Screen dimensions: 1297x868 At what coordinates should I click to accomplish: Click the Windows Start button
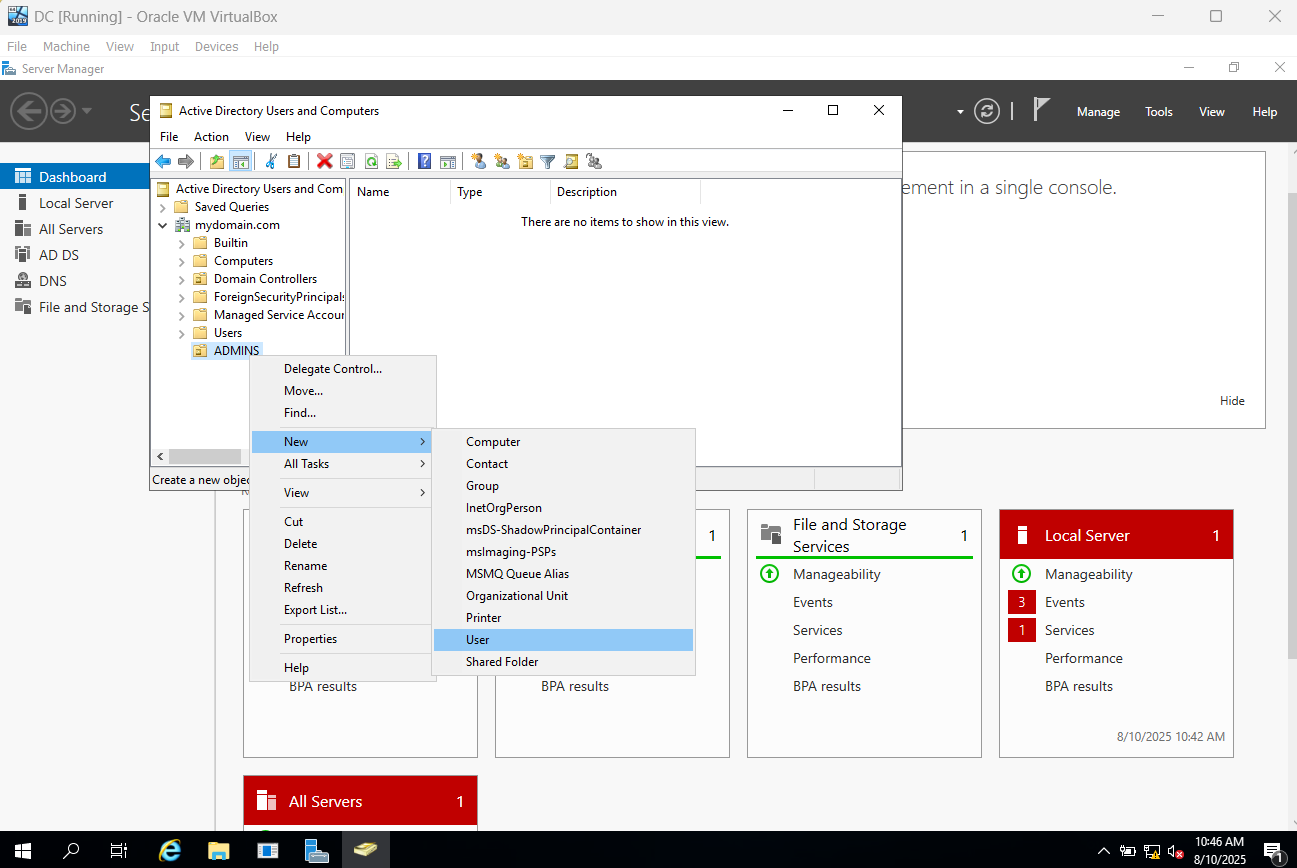[22, 850]
